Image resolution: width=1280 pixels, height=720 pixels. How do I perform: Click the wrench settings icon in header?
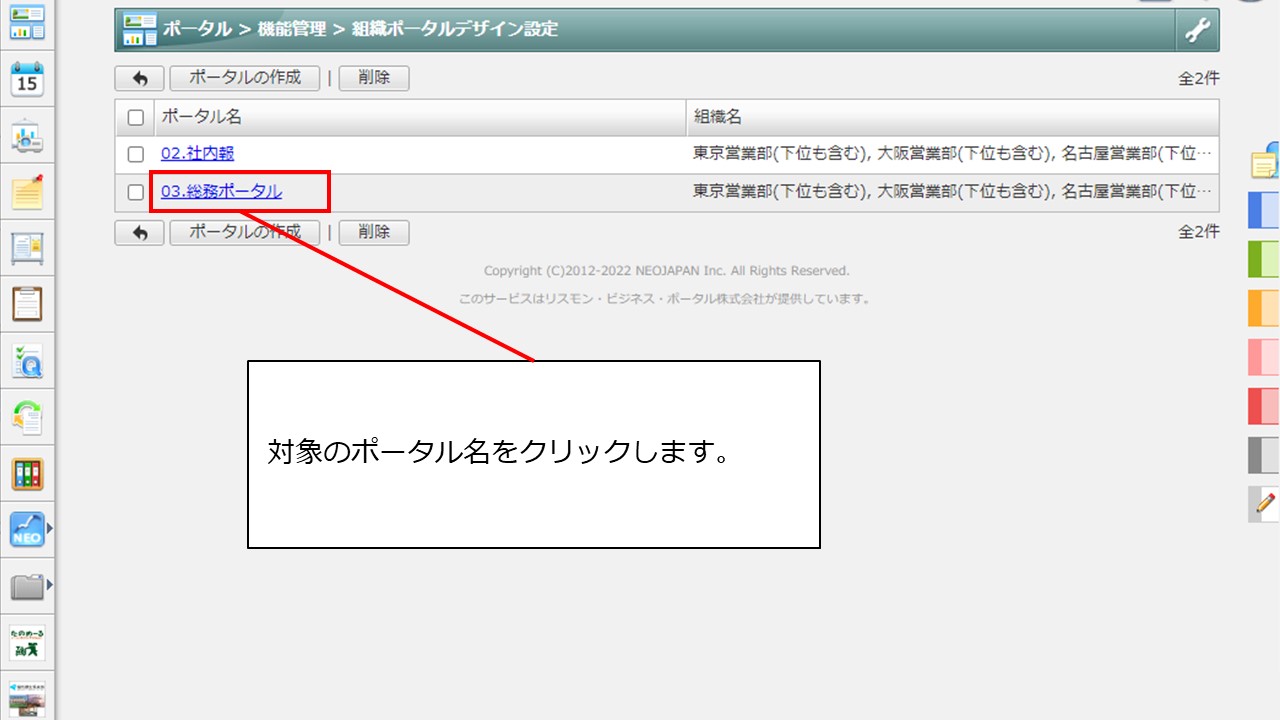(1197, 30)
